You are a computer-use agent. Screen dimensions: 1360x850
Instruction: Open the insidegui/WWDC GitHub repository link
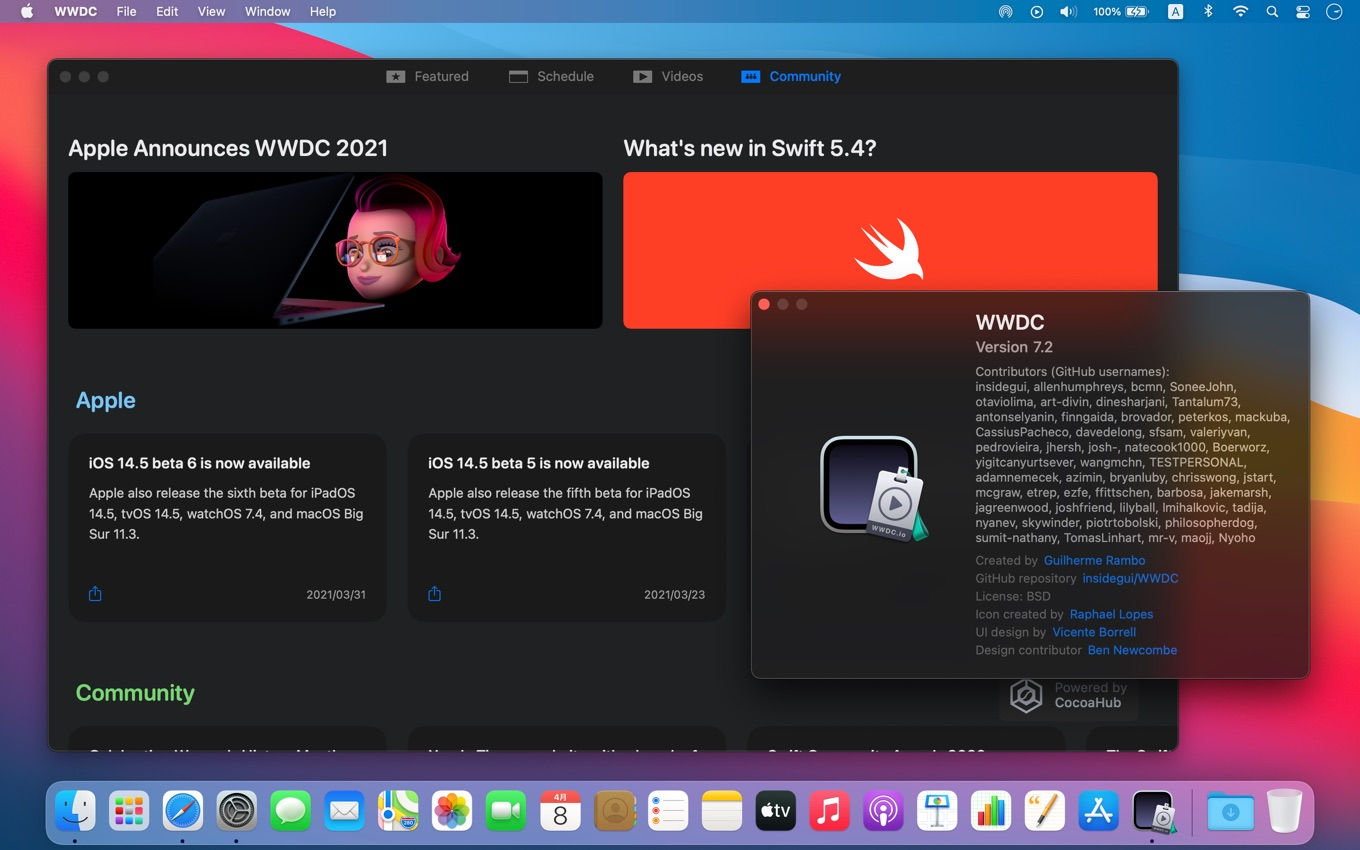tap(1130, 578)
